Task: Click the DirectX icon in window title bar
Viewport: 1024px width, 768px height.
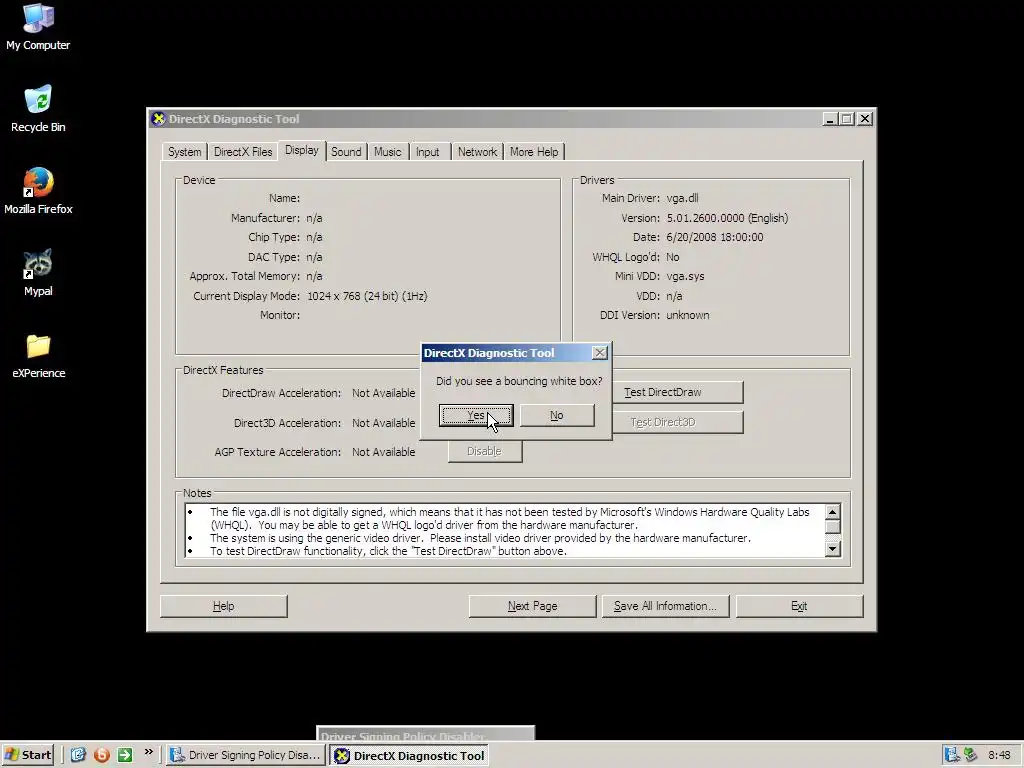Action: point(158,119)
